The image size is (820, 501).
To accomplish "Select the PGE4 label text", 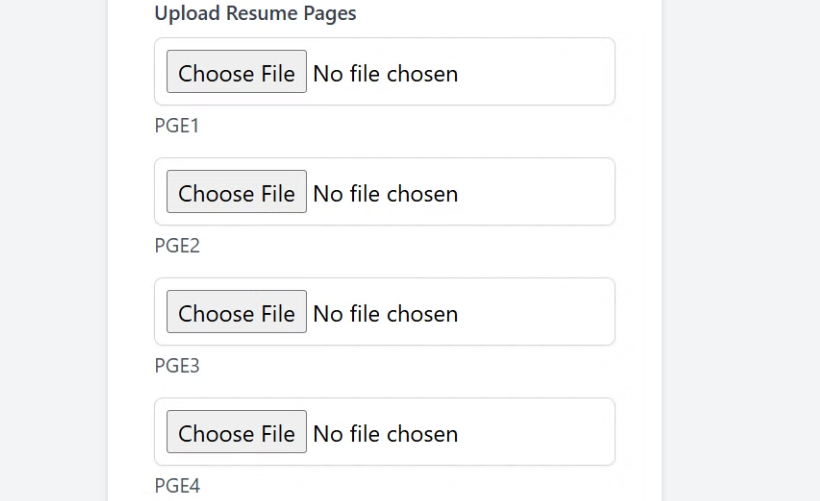I will [x=177, y=485].
